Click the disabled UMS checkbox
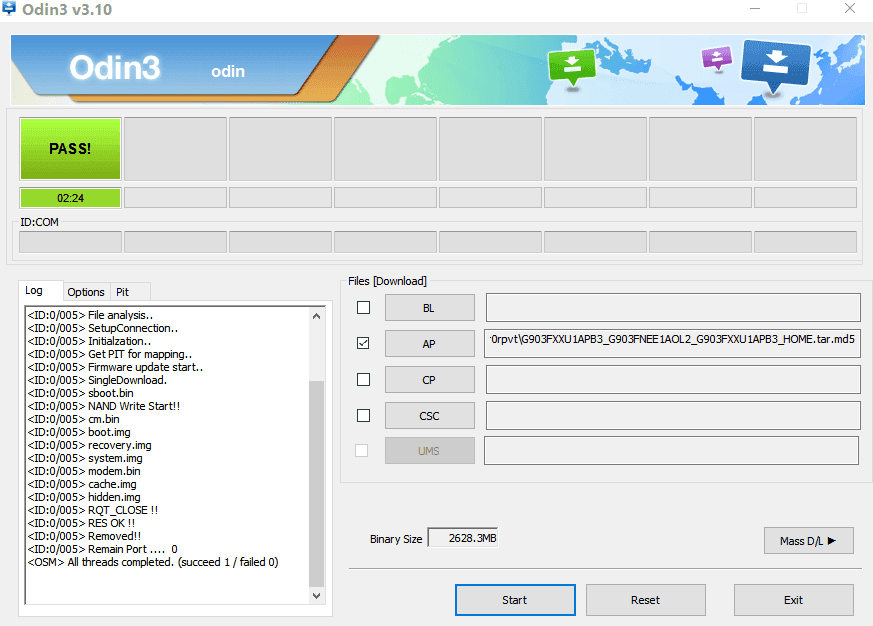The image size is (873, 626). [x=362, y=451]
